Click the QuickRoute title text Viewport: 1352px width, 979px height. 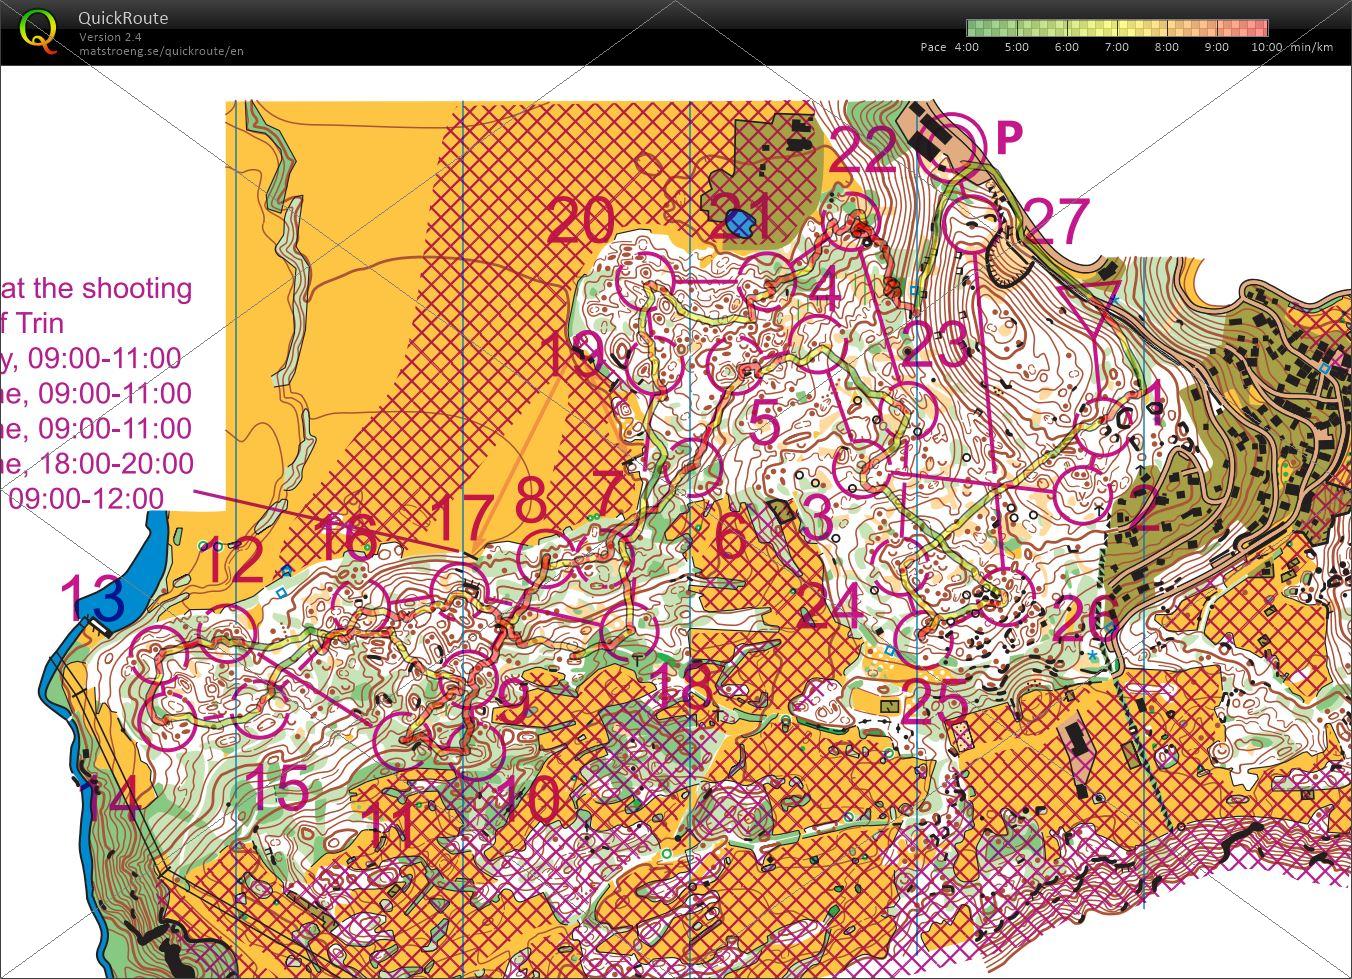coord(123,18)
